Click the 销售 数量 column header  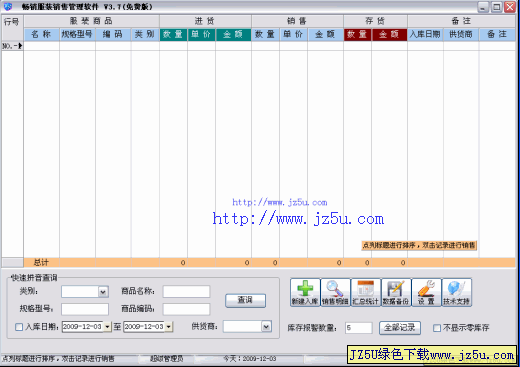(265, 34)
